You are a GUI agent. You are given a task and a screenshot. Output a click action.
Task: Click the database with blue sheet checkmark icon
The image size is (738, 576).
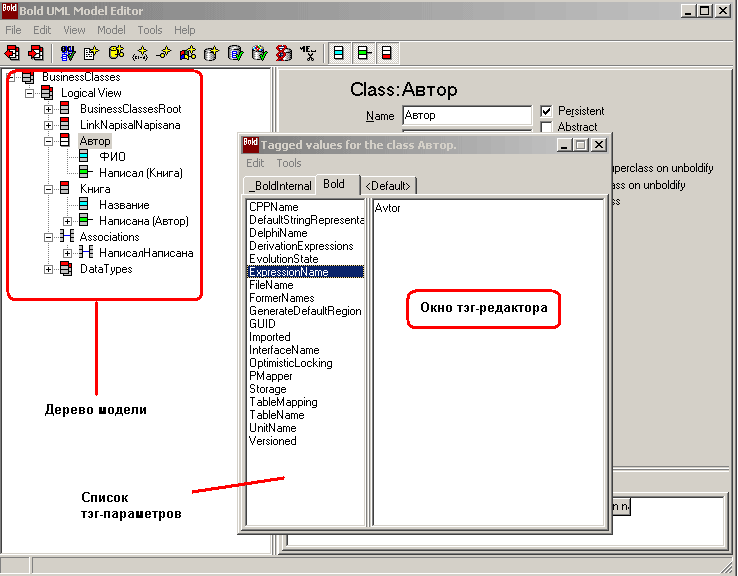point(236,53)
